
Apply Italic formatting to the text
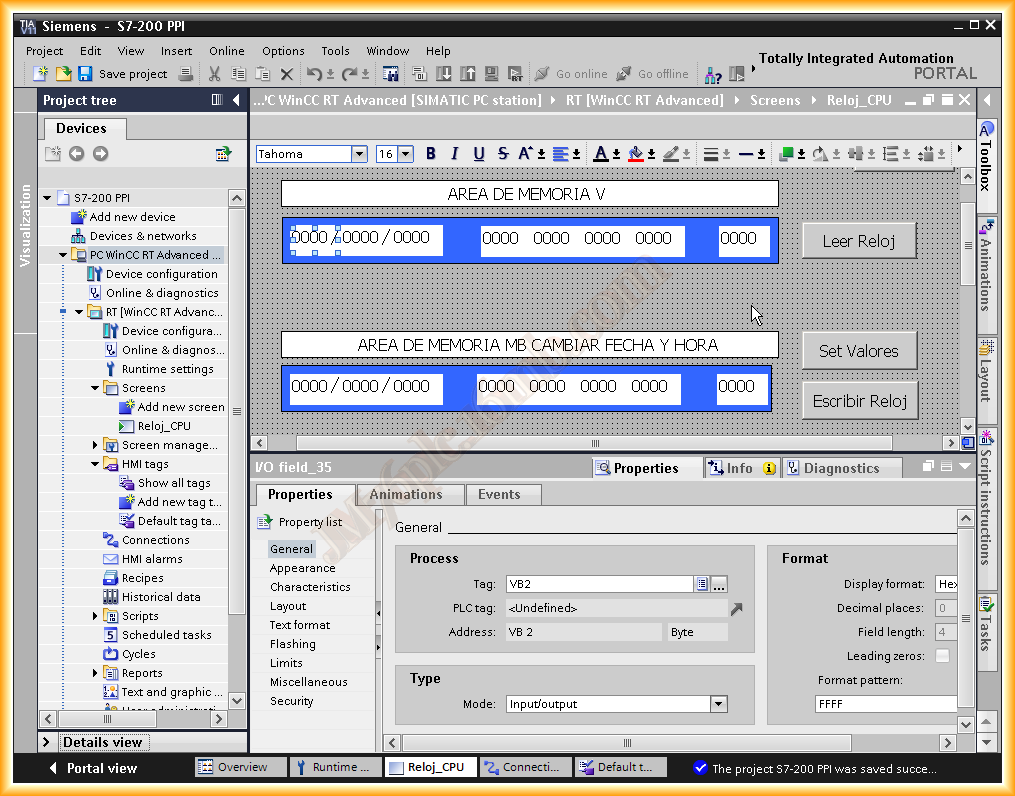[x=455, y=153]
